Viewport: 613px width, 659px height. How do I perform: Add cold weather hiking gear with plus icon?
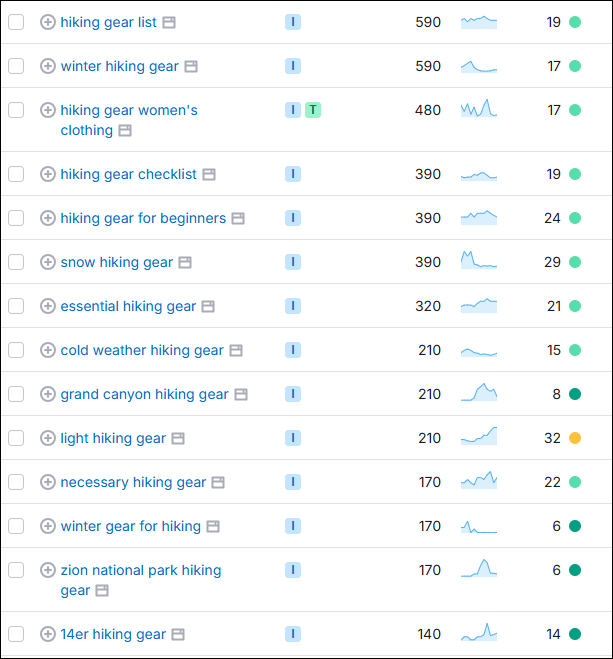pos(48,350)
